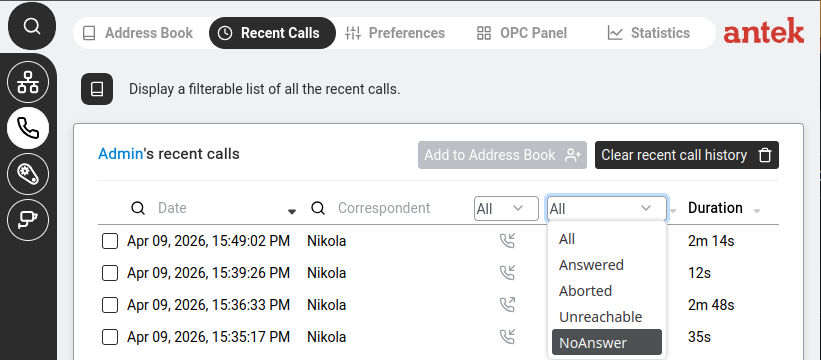Click incoming call icon for 15:39:26 row
This screenshot has width=821, height=360.
coord(507,273)
